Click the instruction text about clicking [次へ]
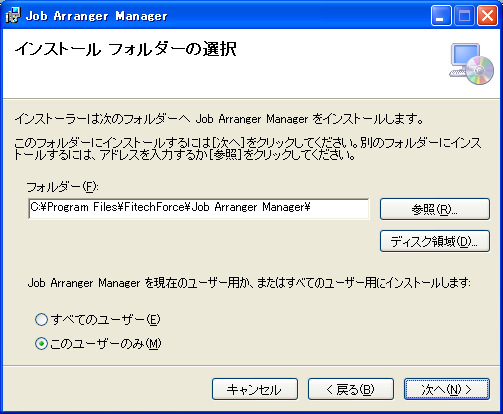The width and height of the screenshot is (503, 414). (248, 149)
